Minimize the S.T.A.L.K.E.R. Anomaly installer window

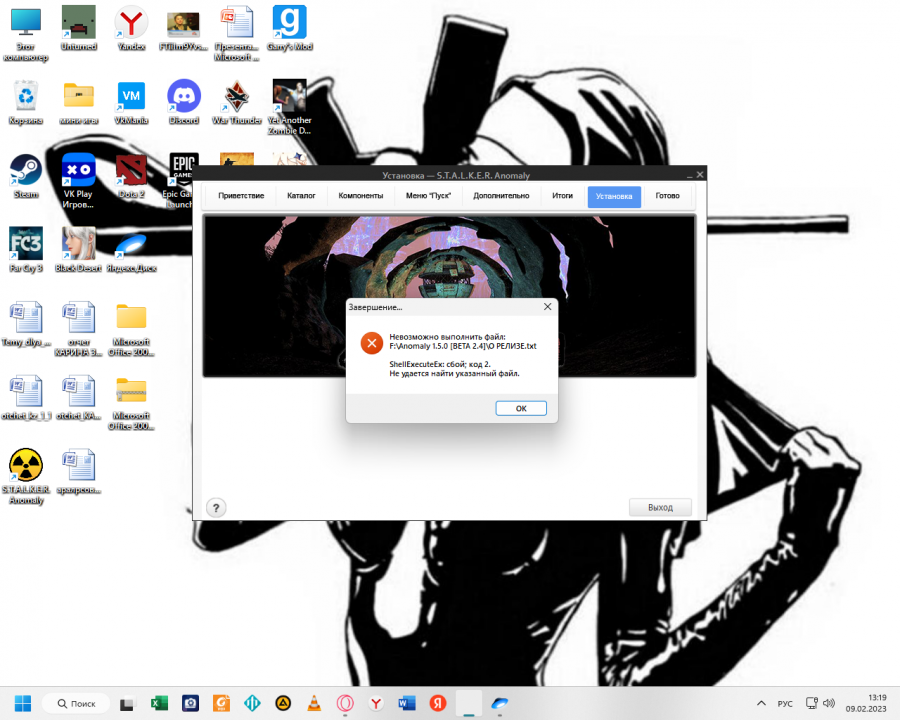point(689,175)
